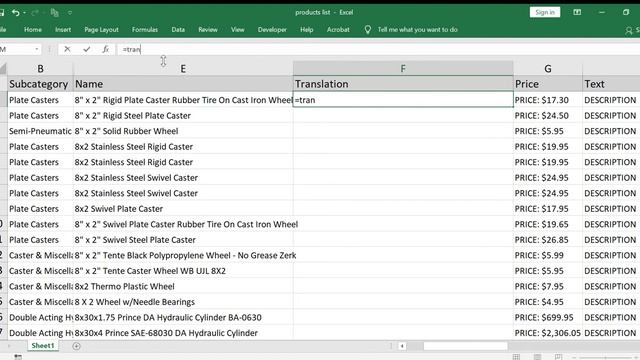
Task: Click Tell me what you want to do field
Action: (417, 29)
